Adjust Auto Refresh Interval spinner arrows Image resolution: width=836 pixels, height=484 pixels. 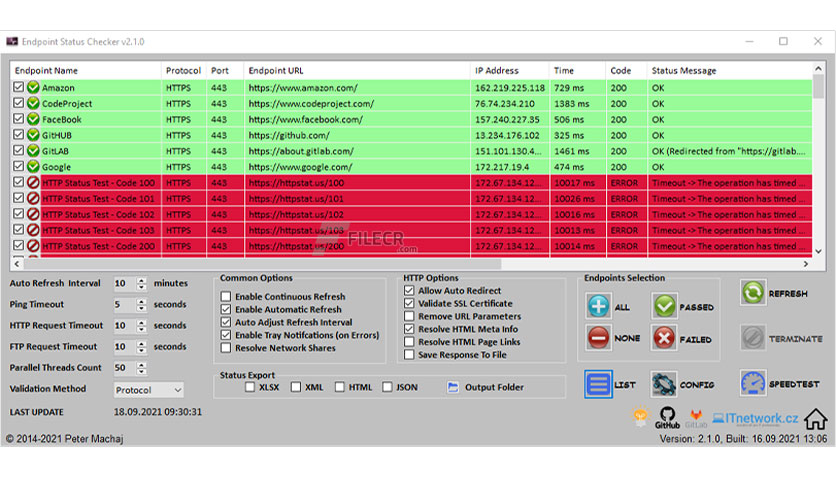[141, 283]
